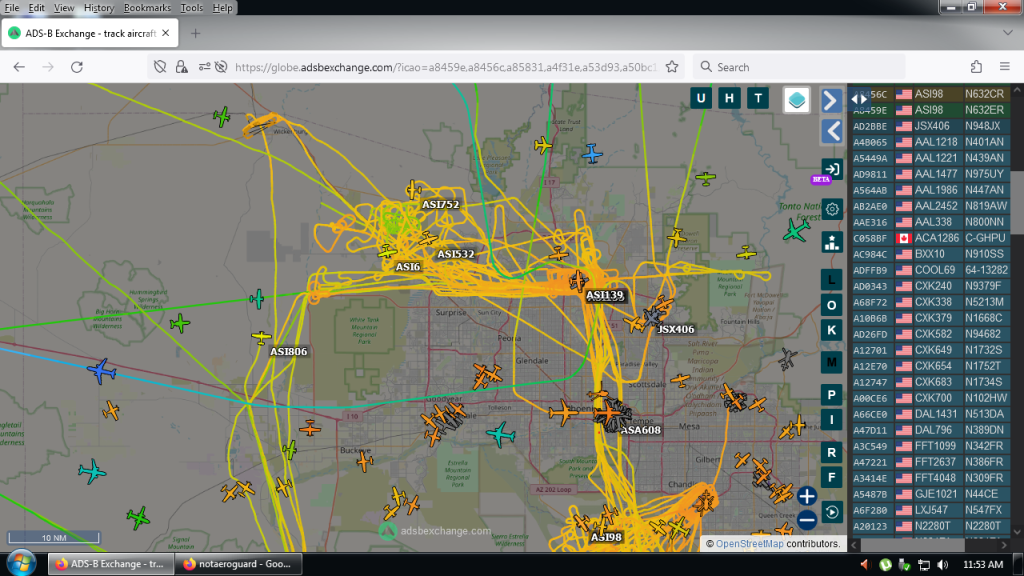Screen dimensions: 1024x576
Task: Open the Tools menu
Action: (191, 8)
